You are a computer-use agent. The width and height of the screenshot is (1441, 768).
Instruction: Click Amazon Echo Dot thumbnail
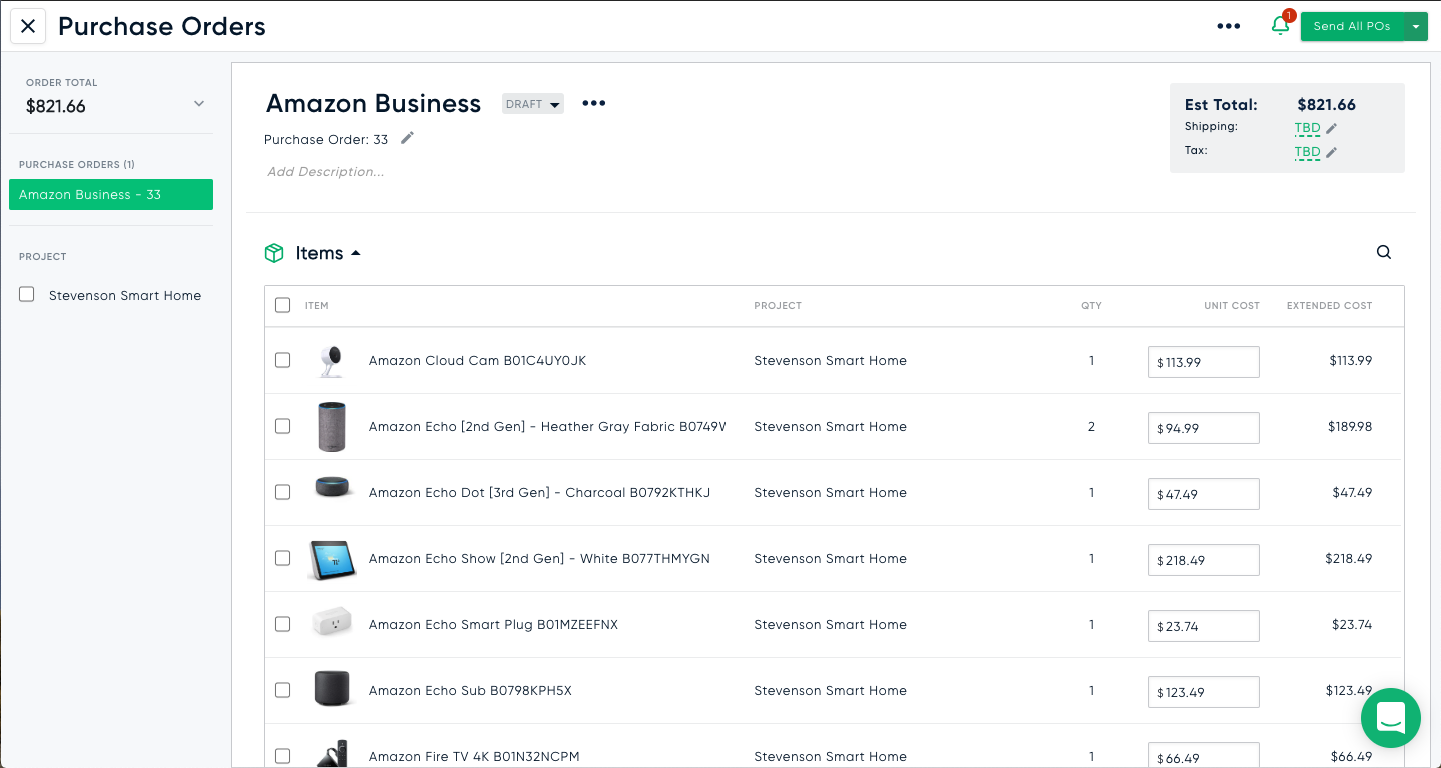tap(332, 488)
